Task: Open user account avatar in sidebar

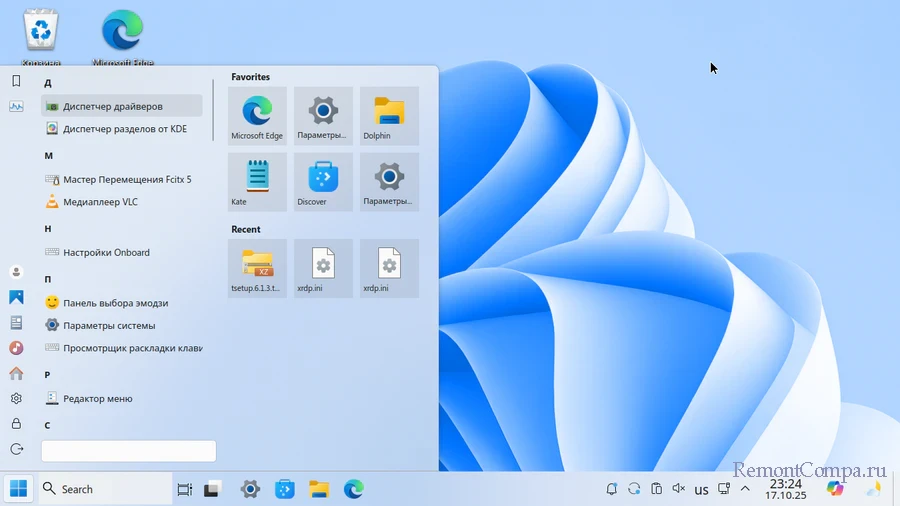Action: coord(16,272)
